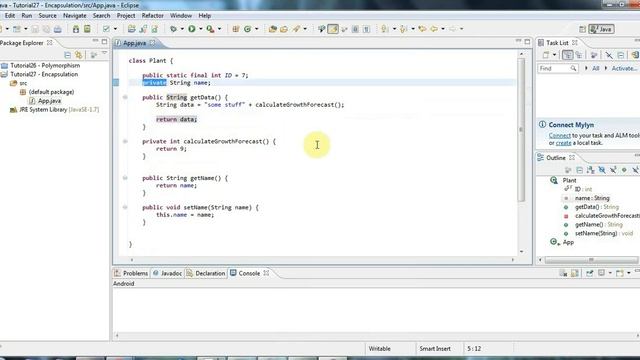Screen dimensions: 640x360
Task: Toggle Link with Editor in Package Explorer
Action: [x=79, y=55]
